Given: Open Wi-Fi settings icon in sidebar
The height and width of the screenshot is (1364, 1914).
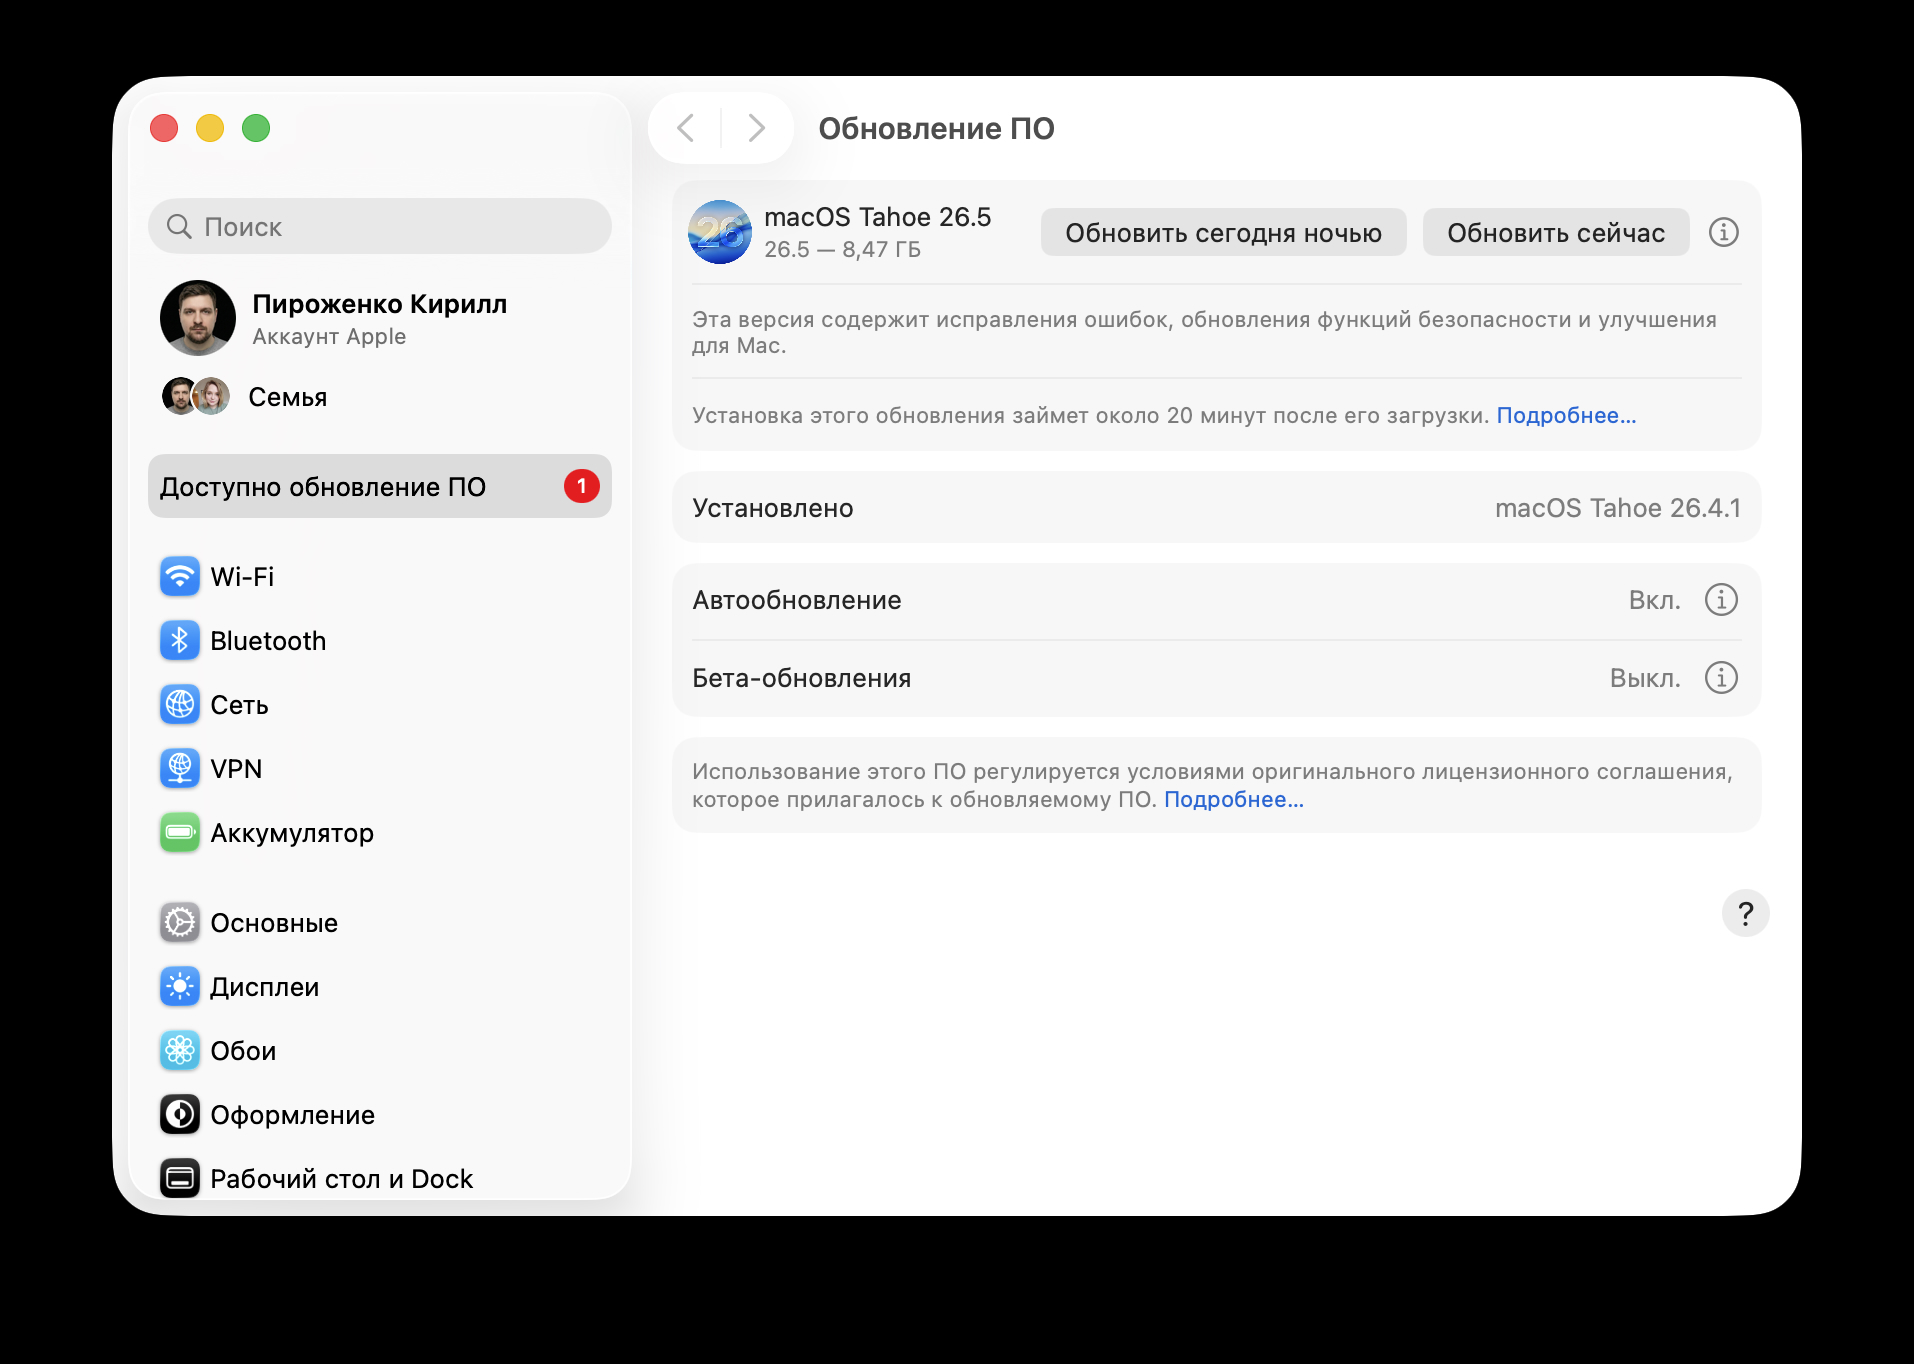Looking at the screenshot, I should coord(180,577).
